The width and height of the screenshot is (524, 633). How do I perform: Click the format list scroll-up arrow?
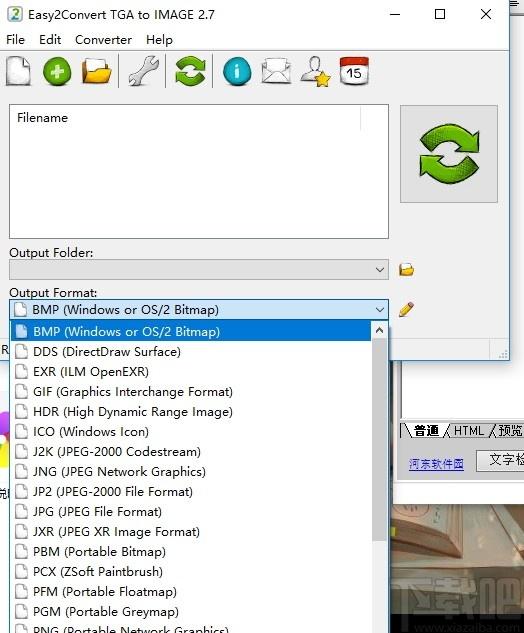(x=379, y=330)
